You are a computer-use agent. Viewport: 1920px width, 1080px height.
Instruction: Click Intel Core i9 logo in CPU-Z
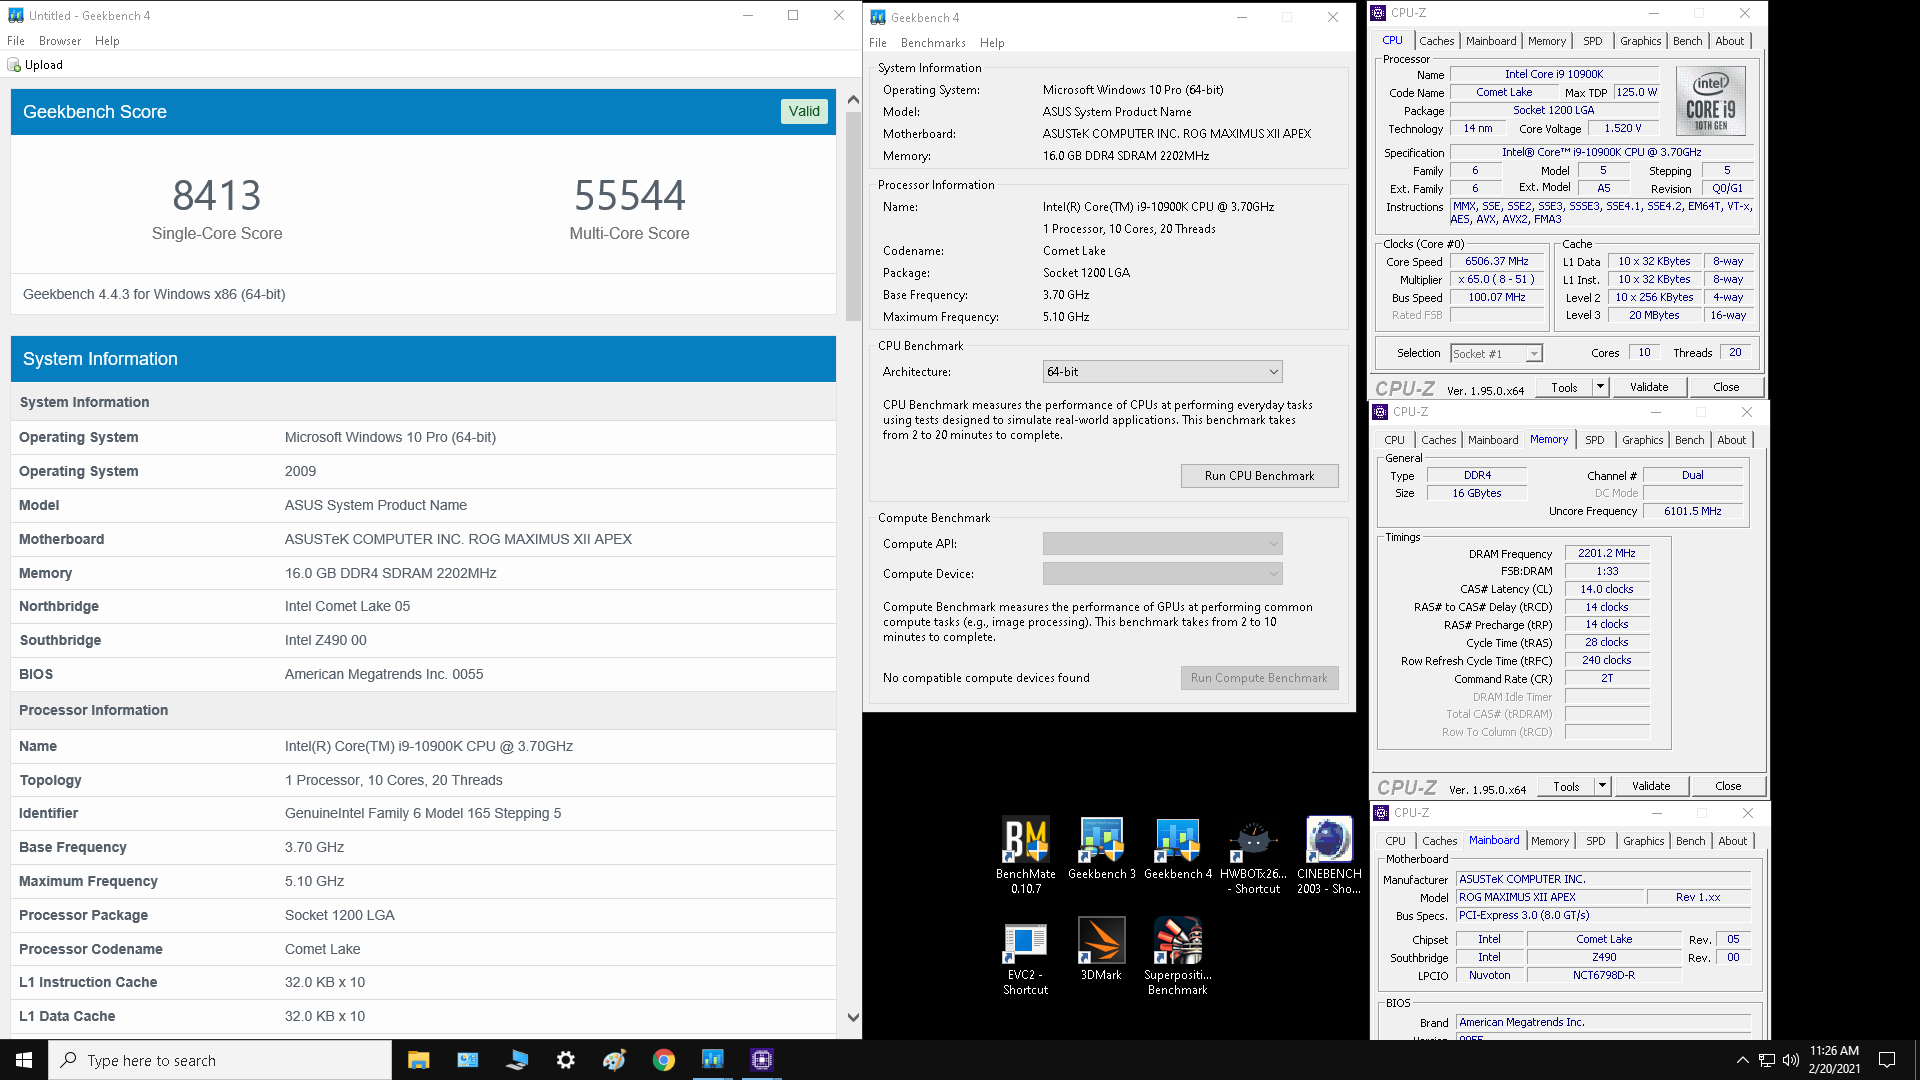tap(1710, 101)
